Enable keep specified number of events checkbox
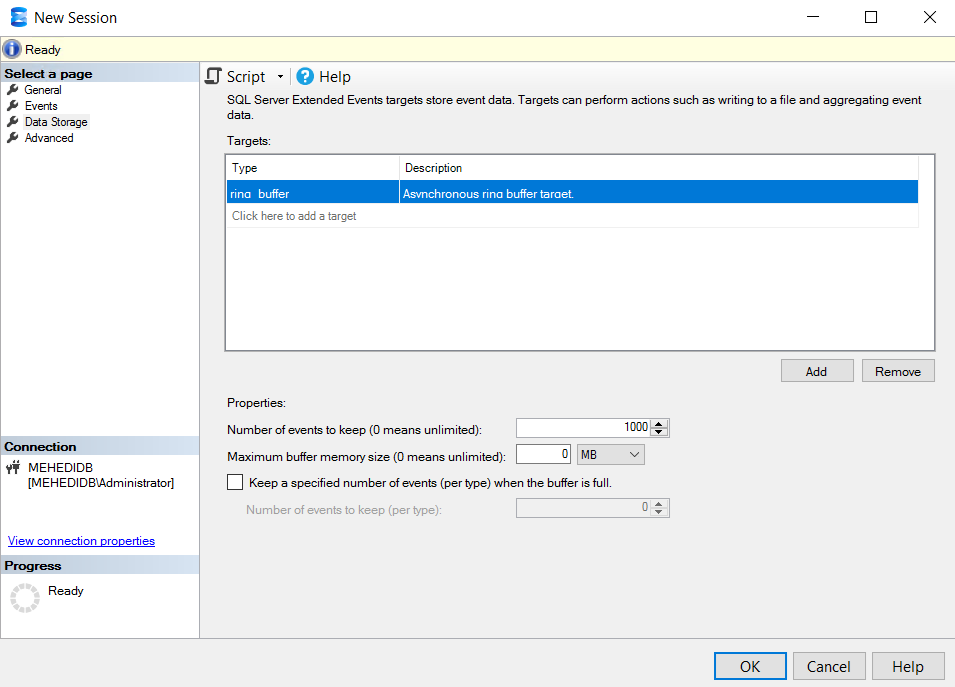 (235, 482)
